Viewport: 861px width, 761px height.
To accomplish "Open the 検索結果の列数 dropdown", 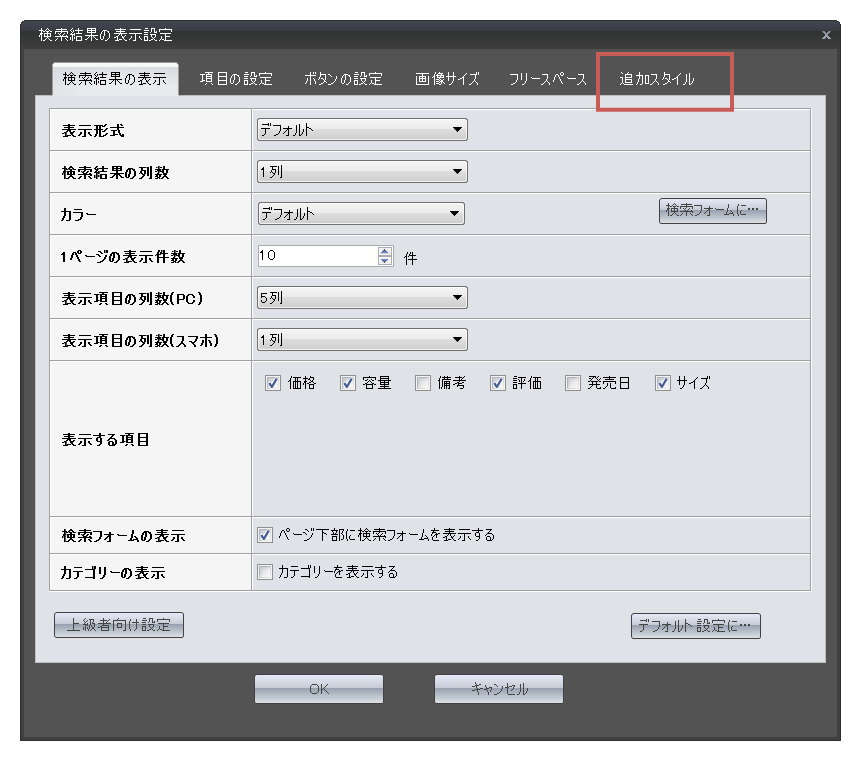I will point(362,172).
